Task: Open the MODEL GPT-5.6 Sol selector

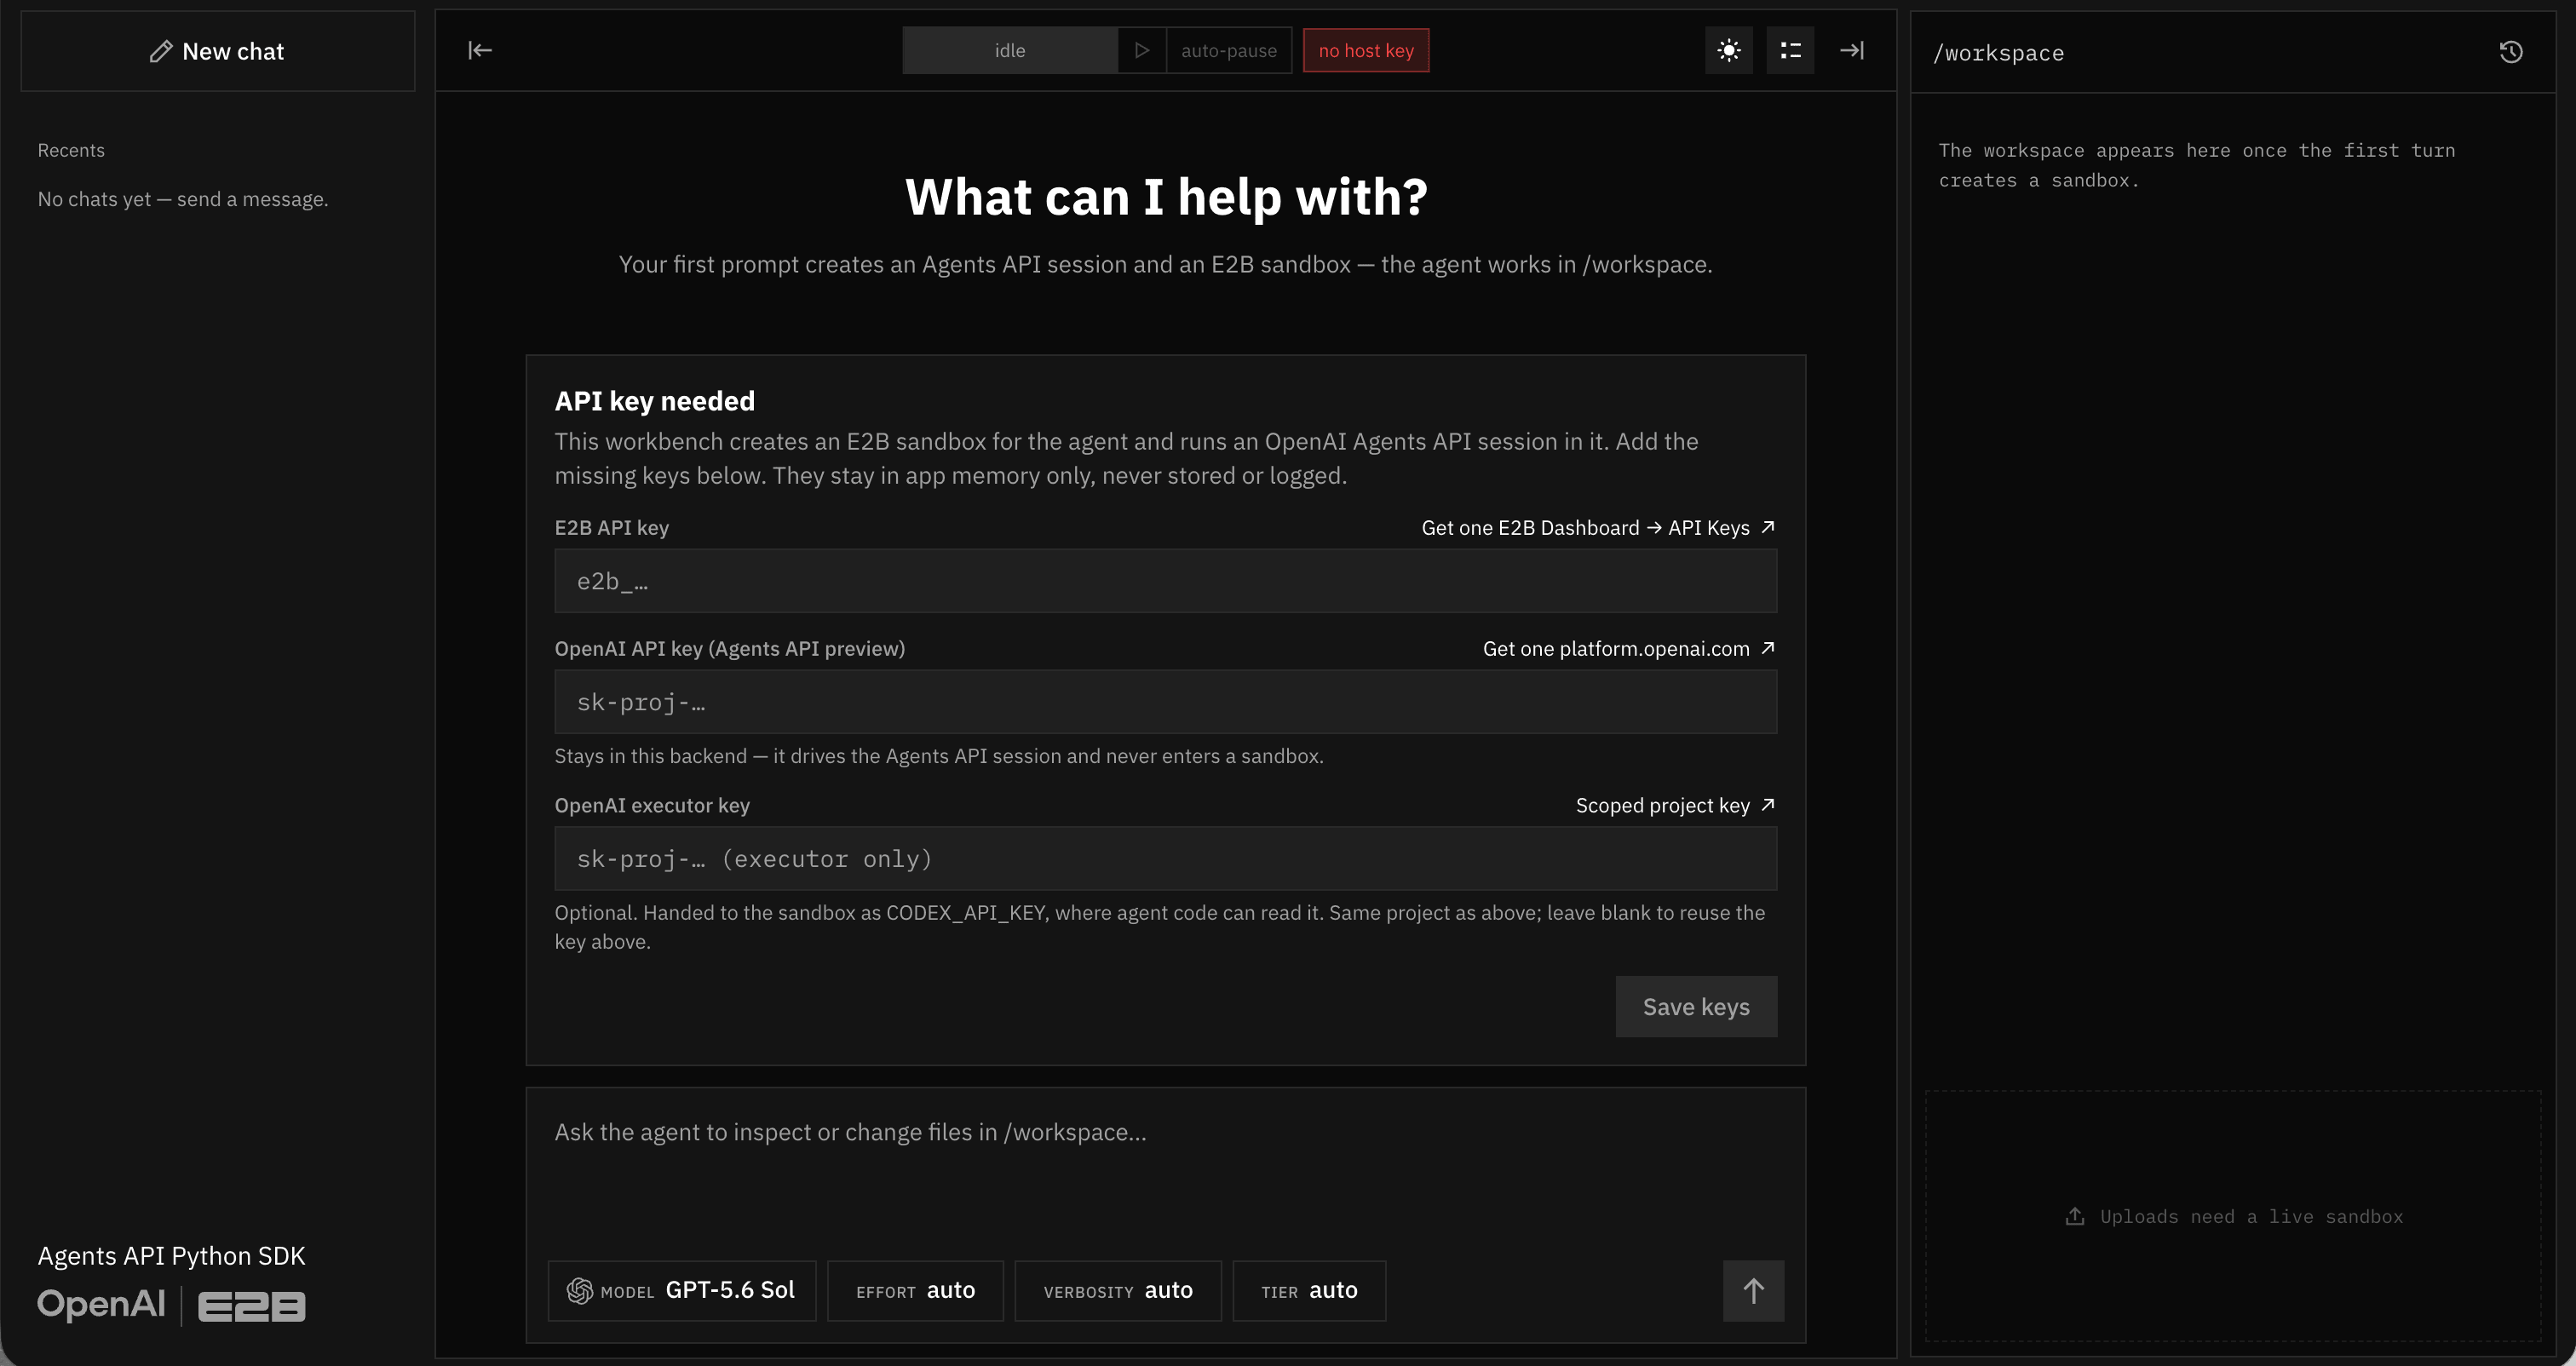Action: pos(682,1291)
